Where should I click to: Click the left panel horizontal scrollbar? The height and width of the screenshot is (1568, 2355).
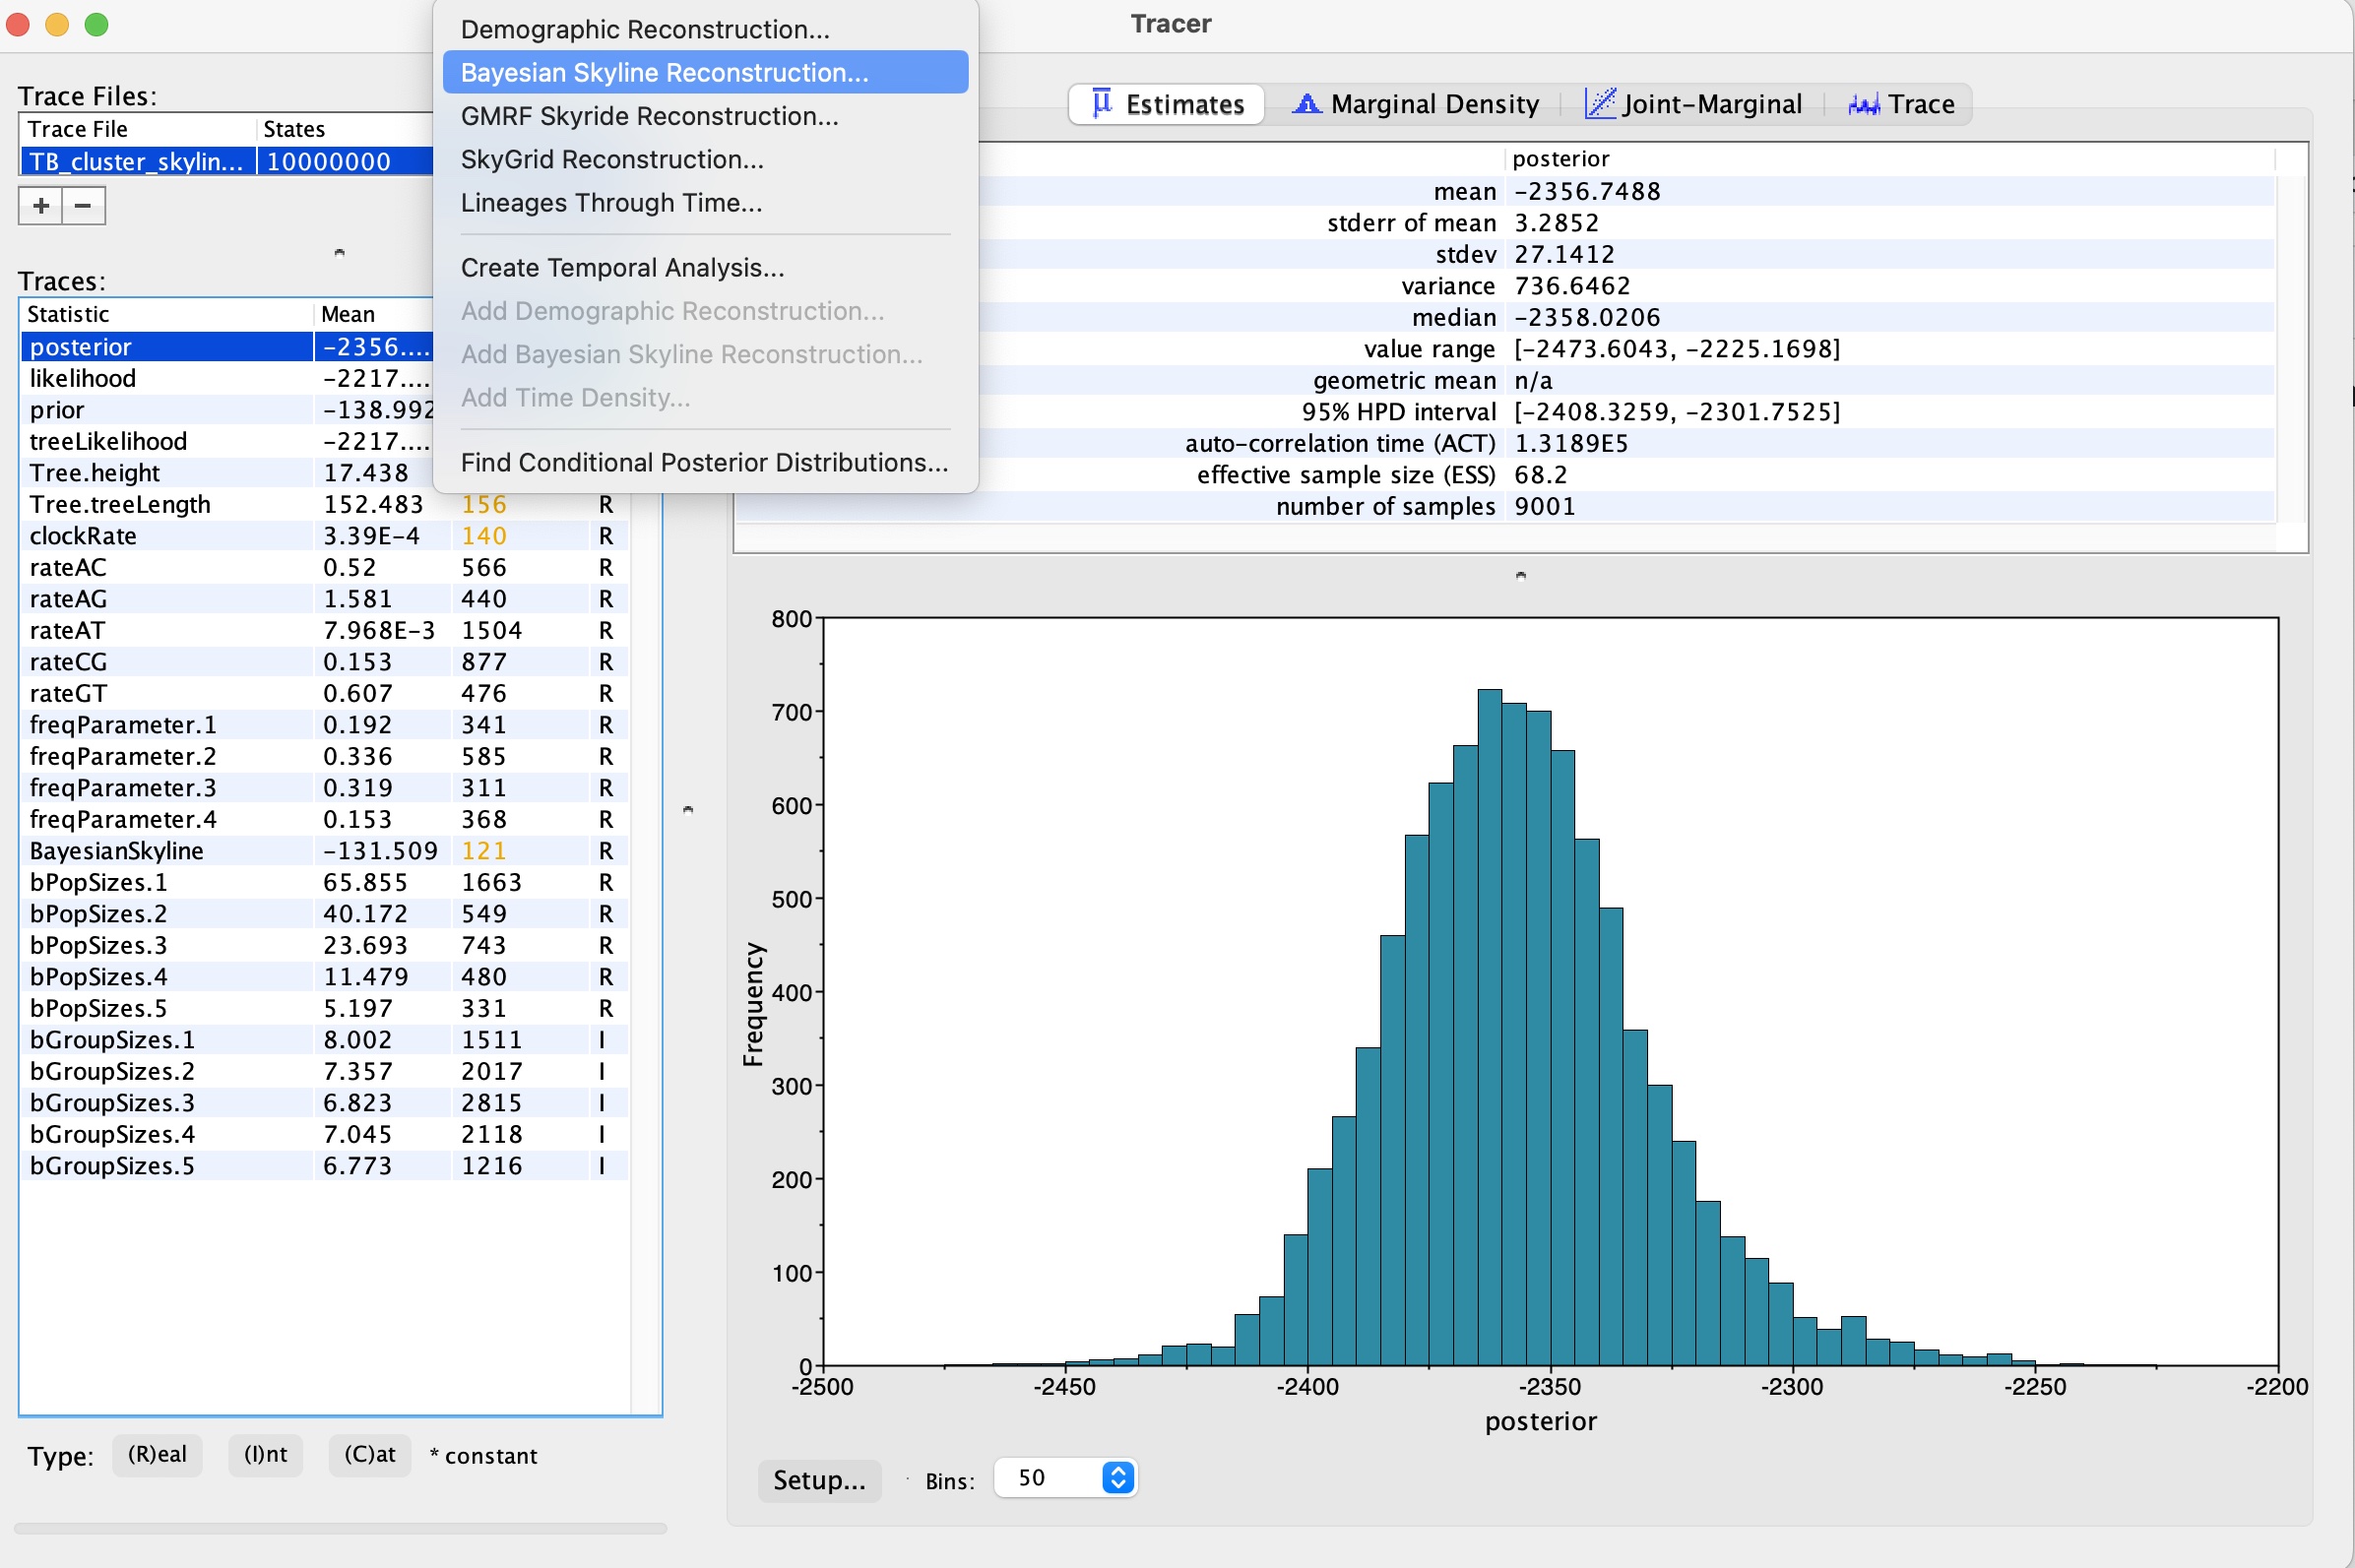[340, 1528]
